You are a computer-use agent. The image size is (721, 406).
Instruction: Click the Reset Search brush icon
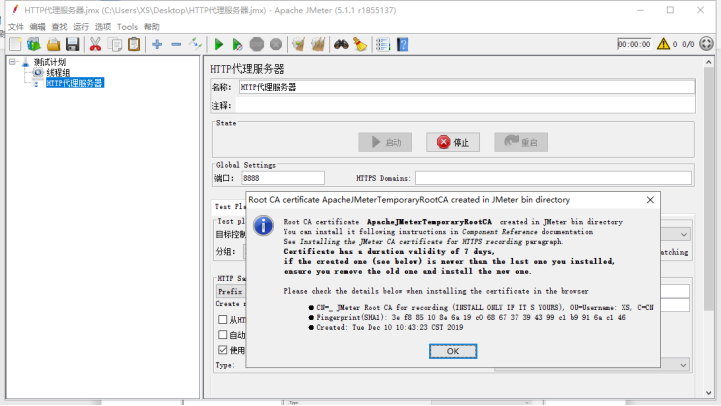coord(360,44)
